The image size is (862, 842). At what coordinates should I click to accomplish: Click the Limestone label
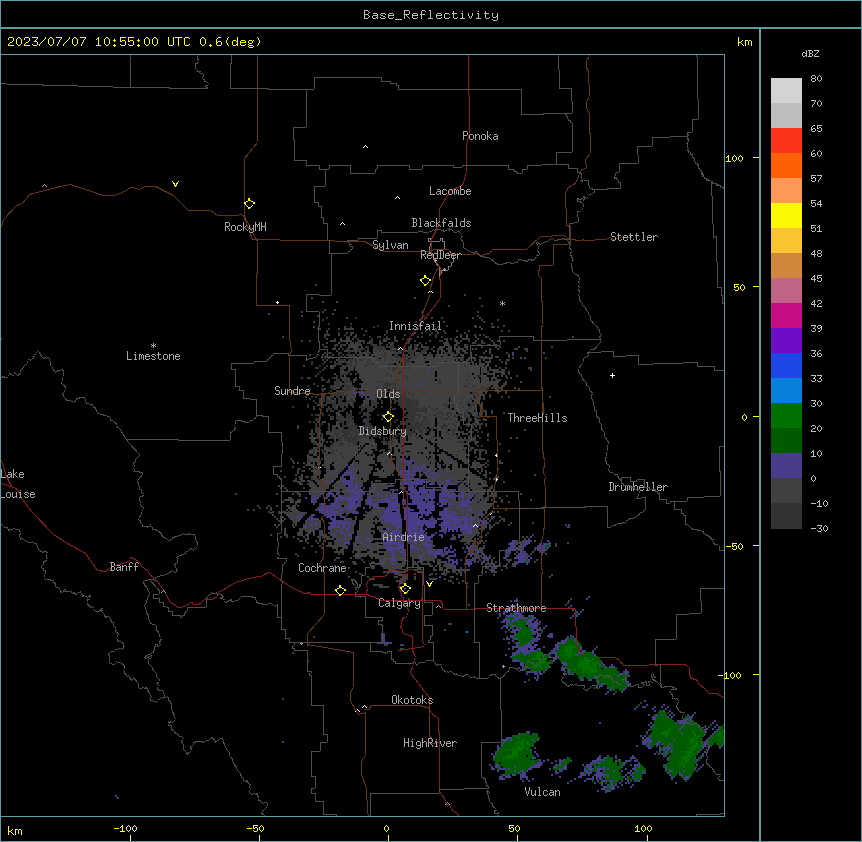(x=153, y=356)
